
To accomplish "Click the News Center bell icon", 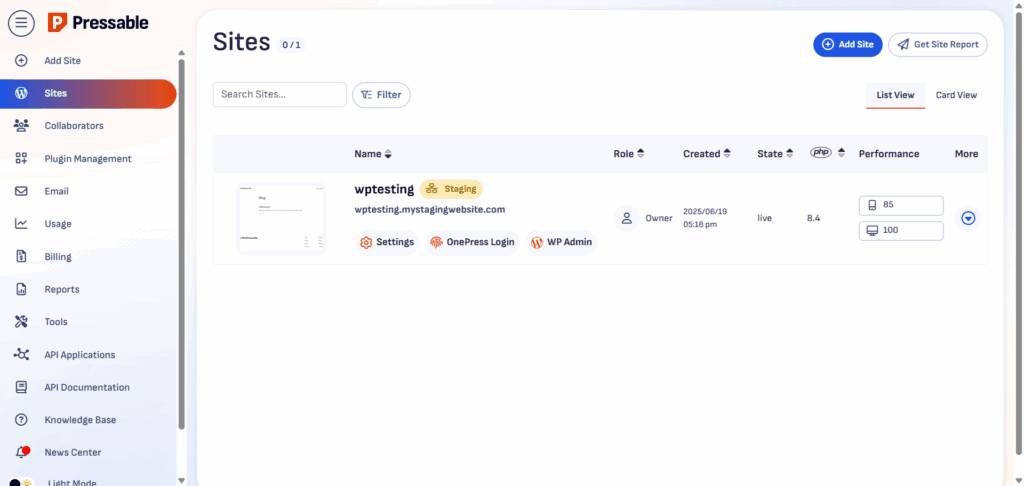I will click(21, 452).
